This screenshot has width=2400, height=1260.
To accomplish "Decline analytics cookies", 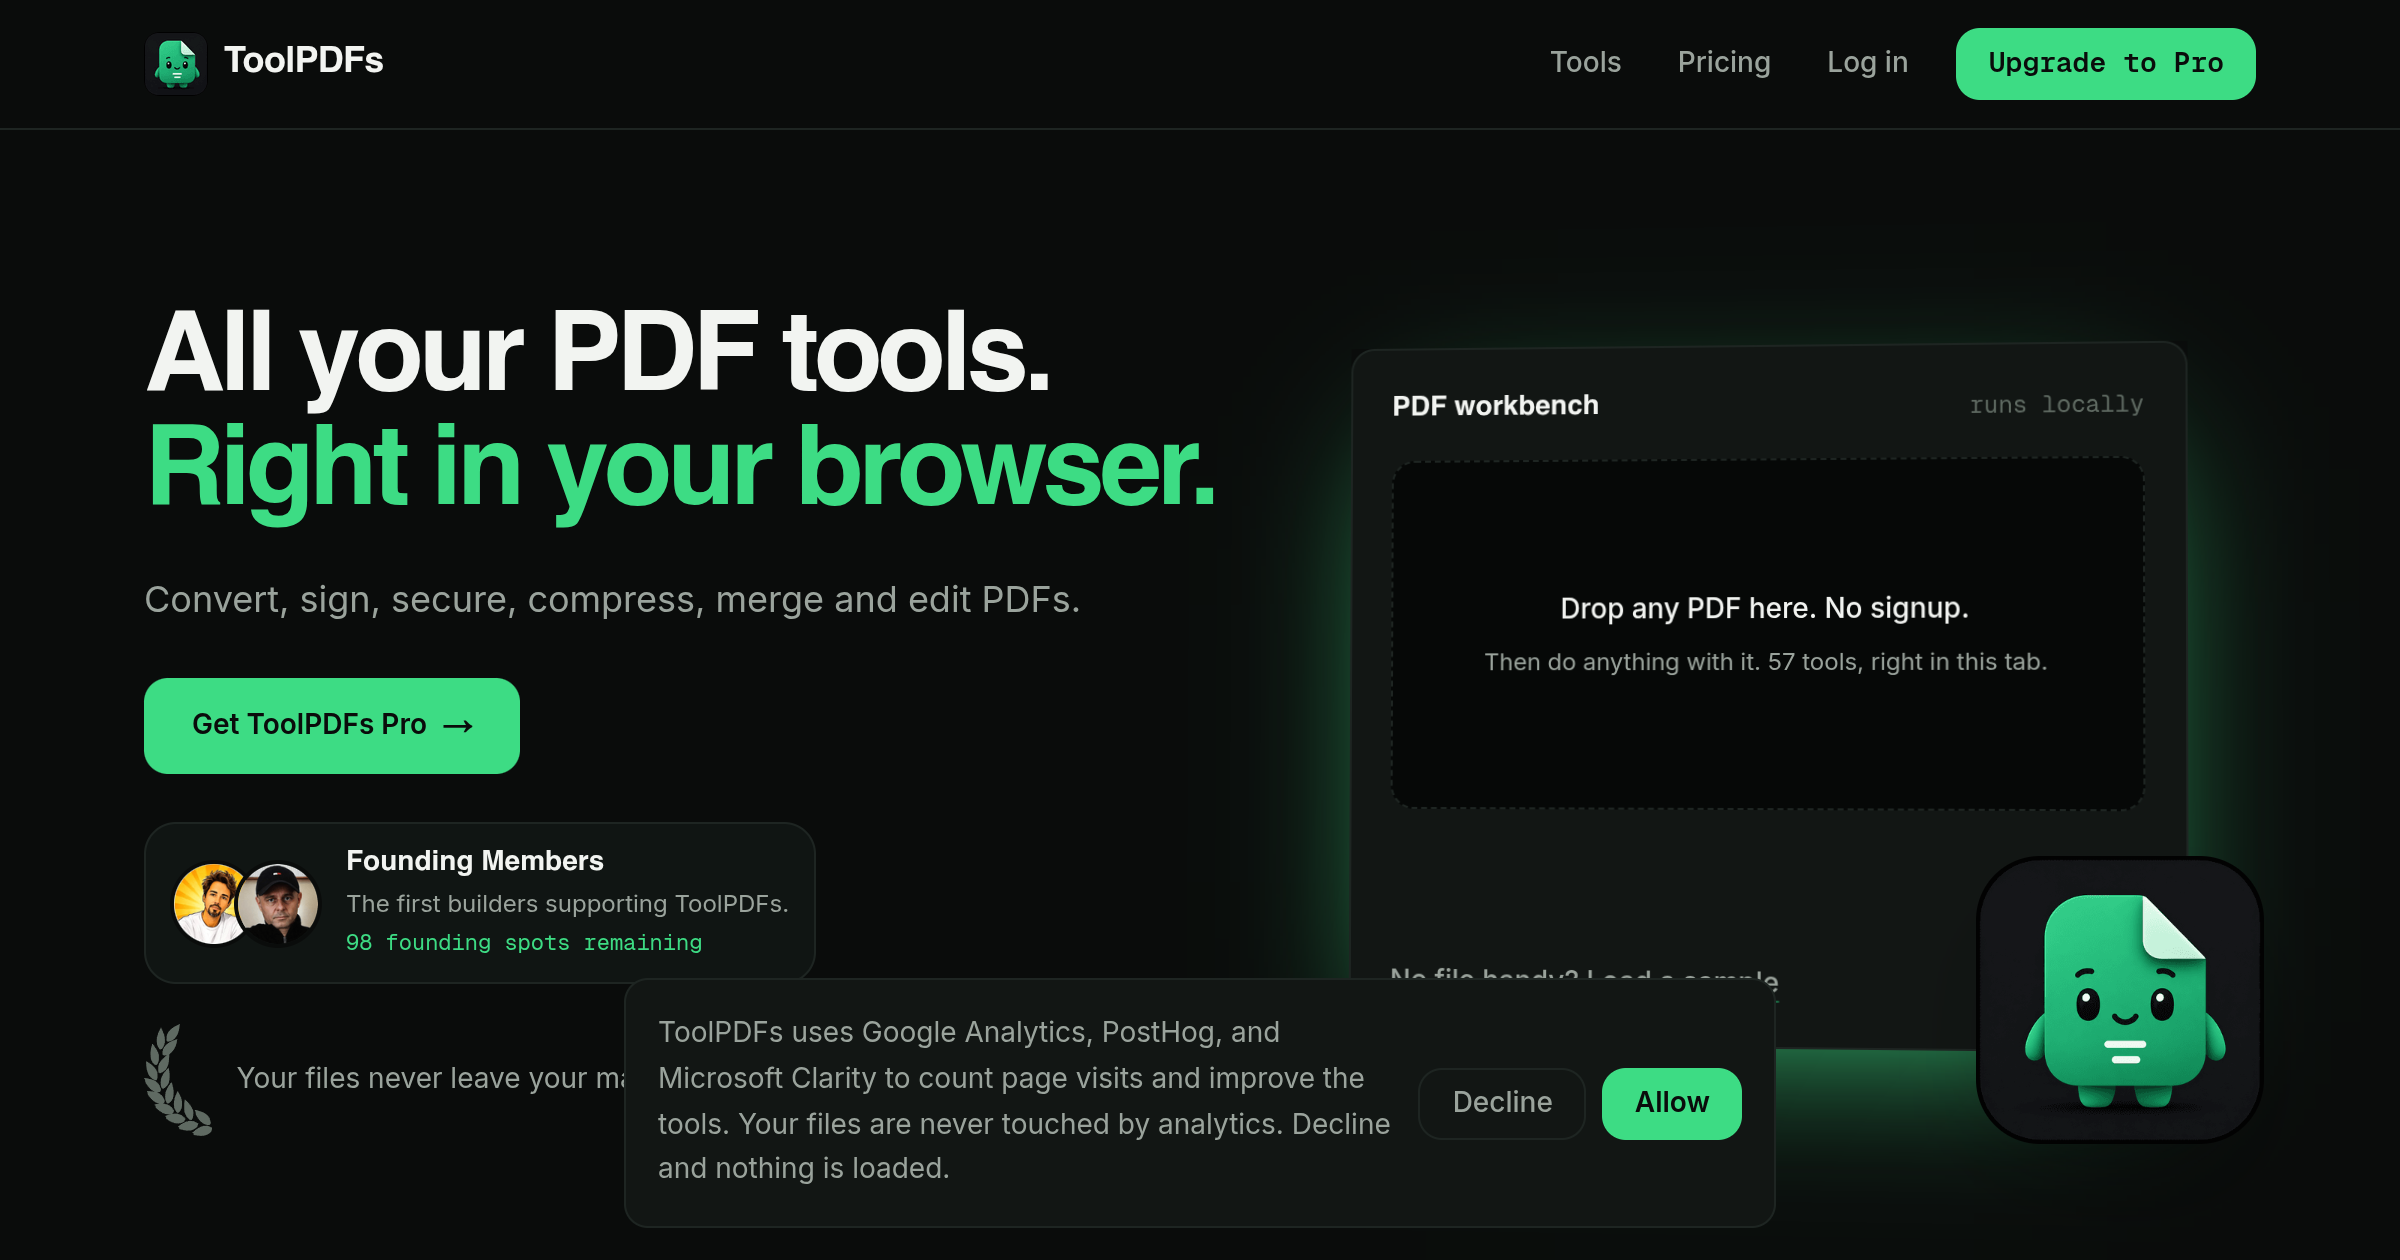I will click(x=1502, y=1102).
